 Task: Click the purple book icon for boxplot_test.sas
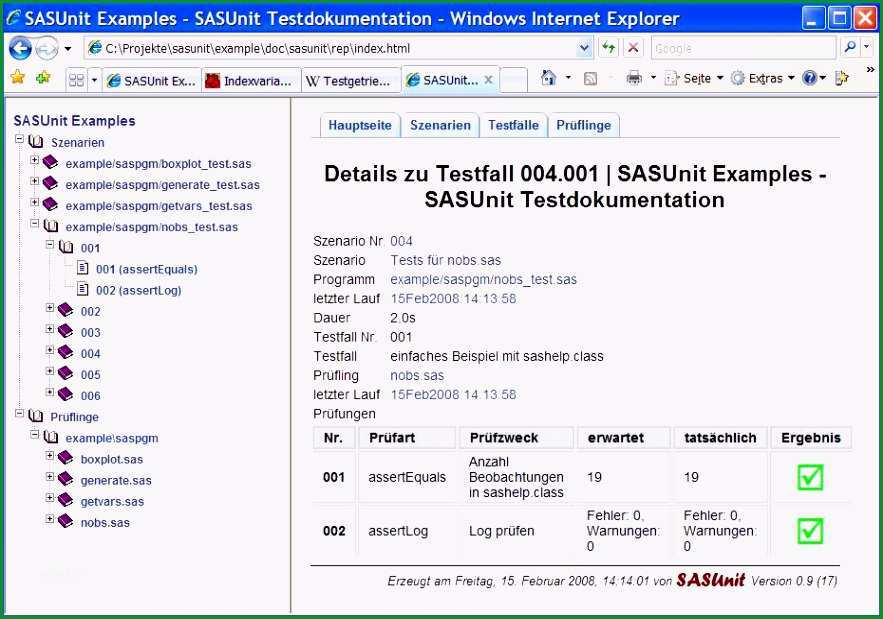point(50,163)
